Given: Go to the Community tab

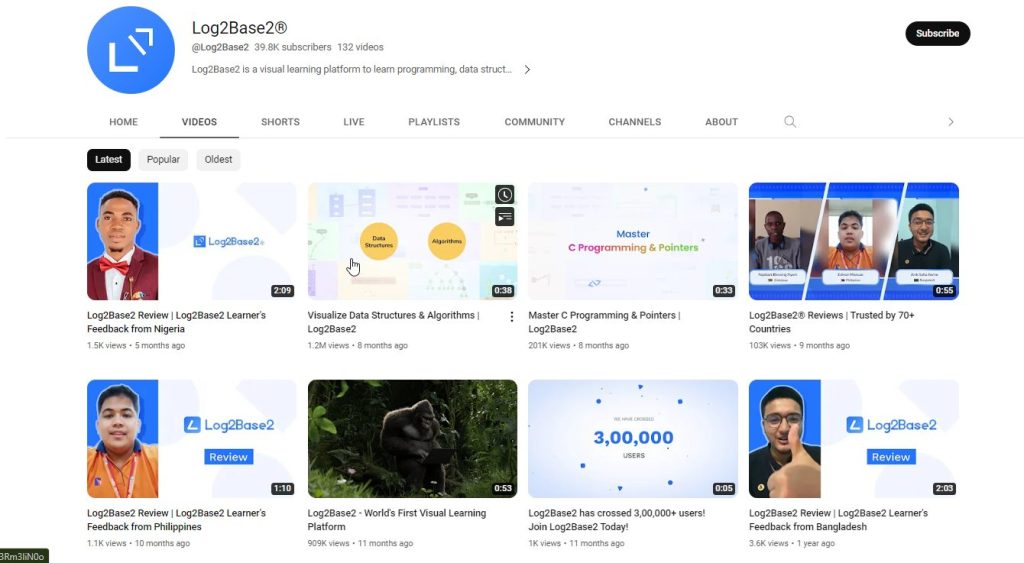Looking at the screenshot, I should [534, 122].
